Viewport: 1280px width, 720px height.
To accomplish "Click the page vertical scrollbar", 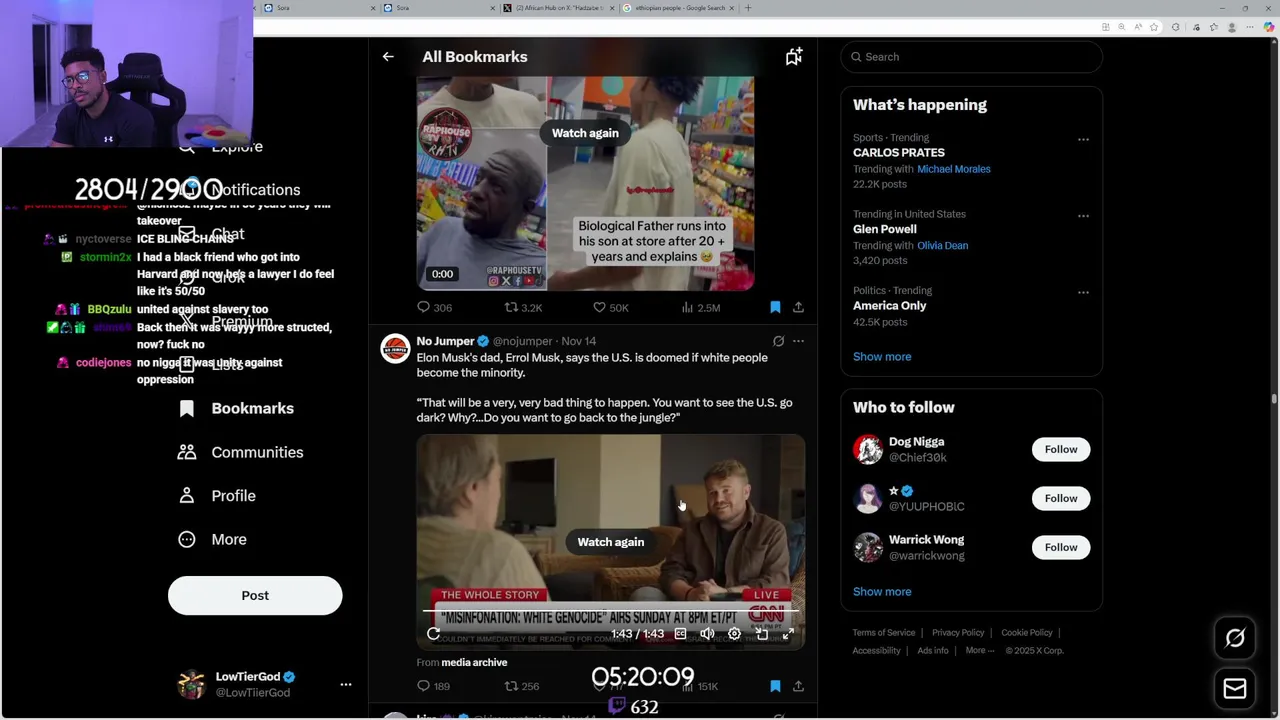I will point(1274,400).
